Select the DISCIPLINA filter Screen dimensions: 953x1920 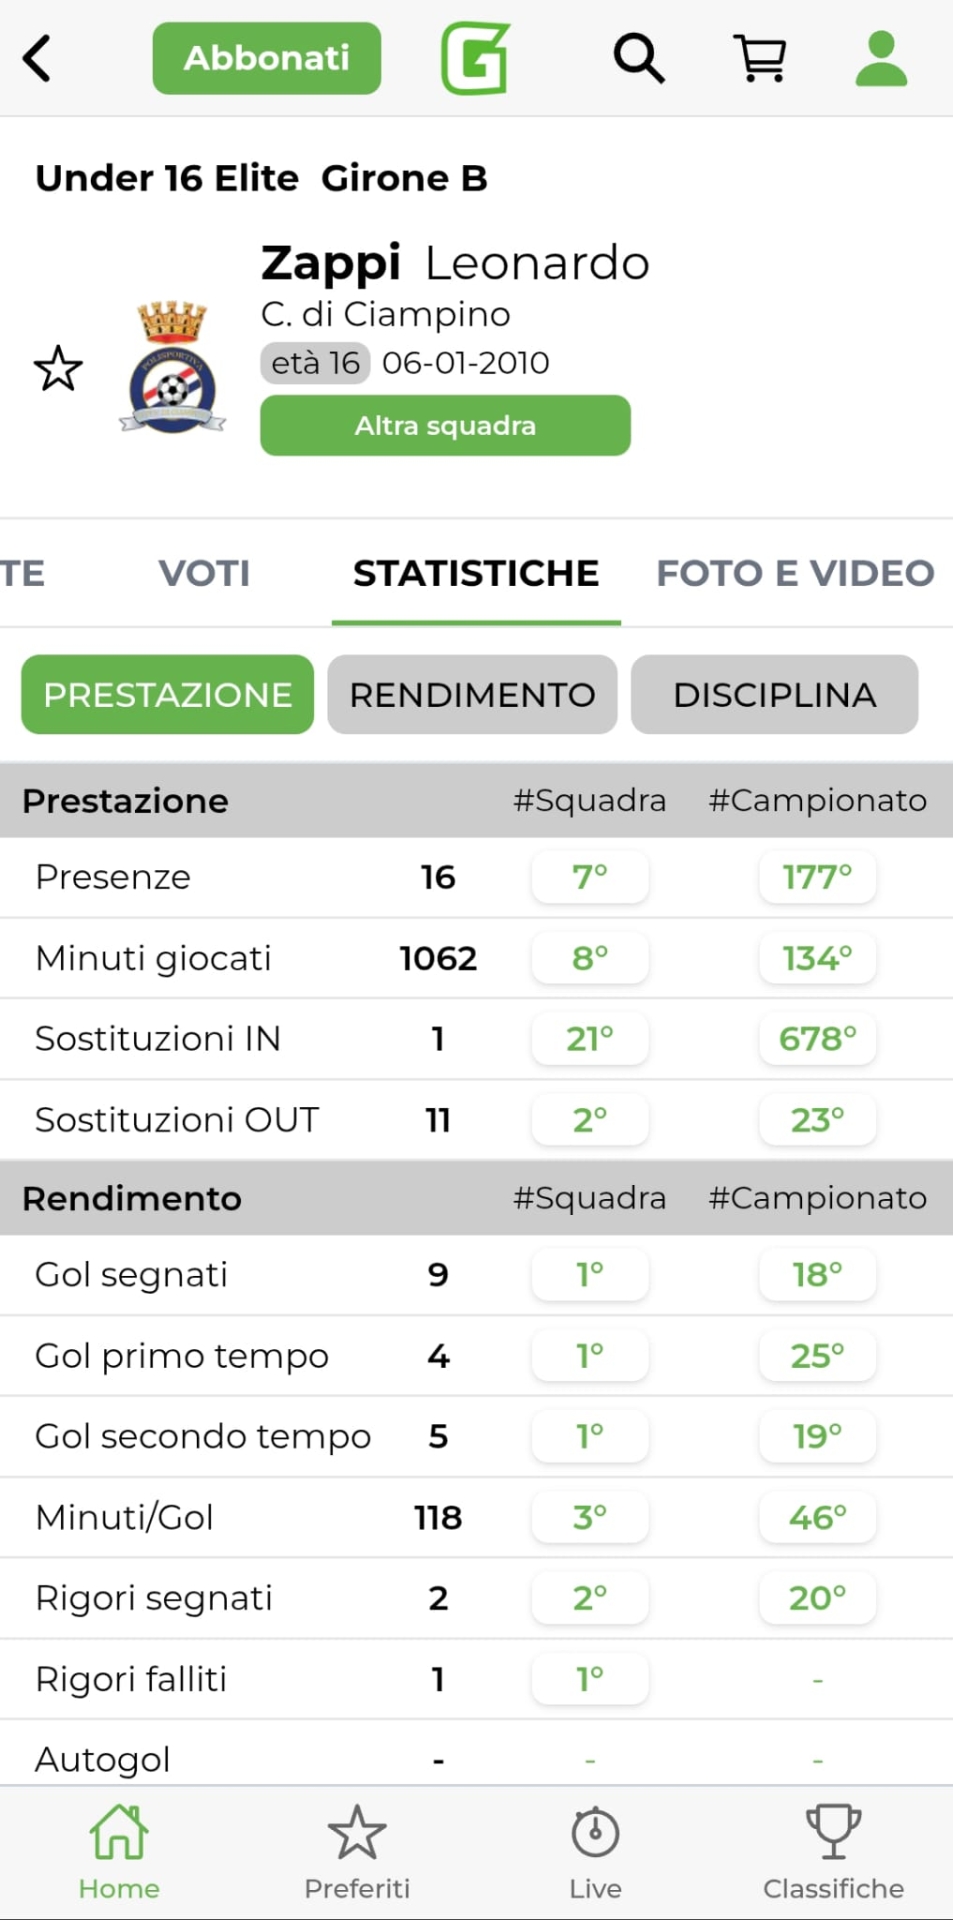coord(774,695)
